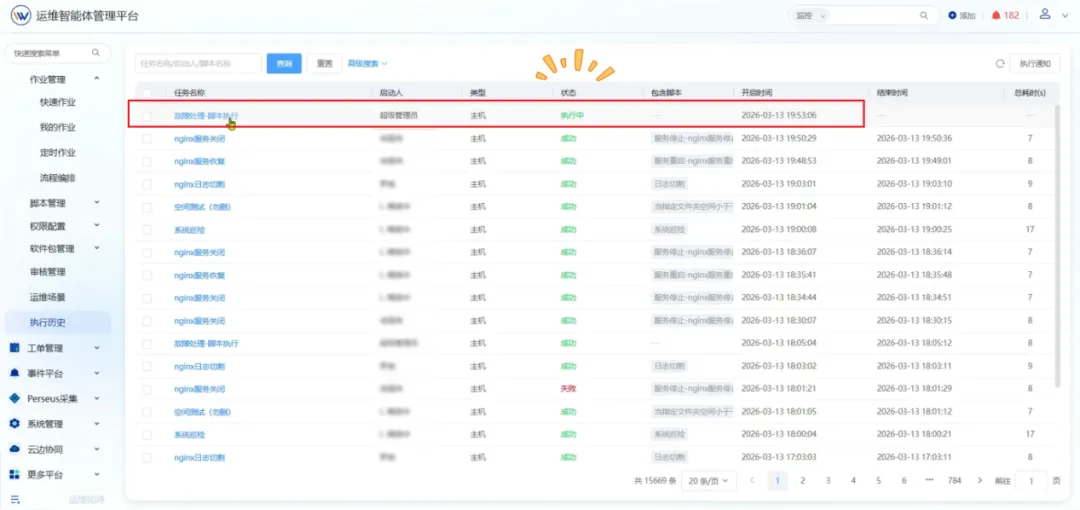Expand 高级搜索 advanced search

[x=367, y=63]
